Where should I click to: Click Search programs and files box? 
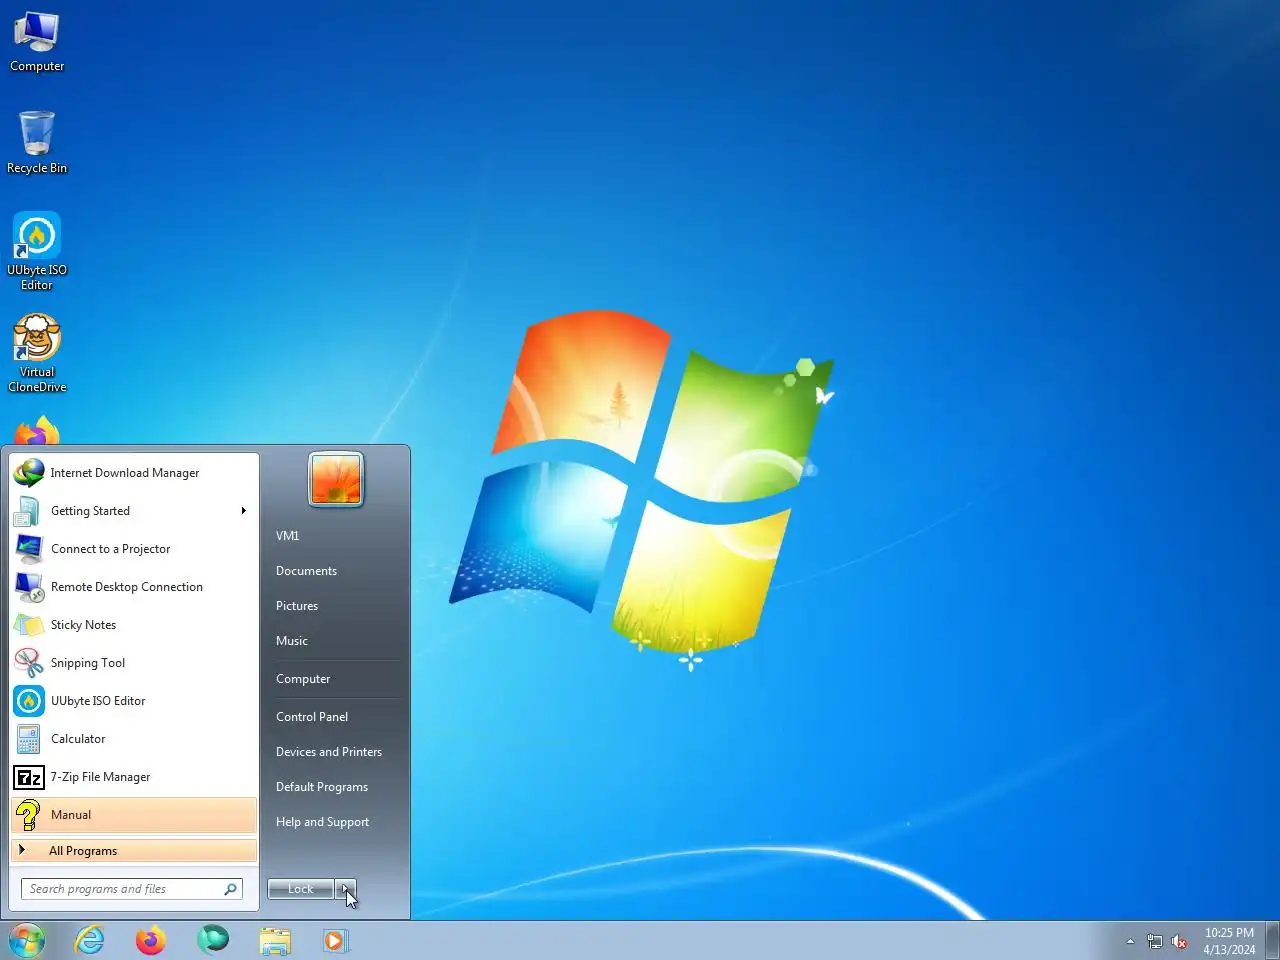click(x=132, y=889)
